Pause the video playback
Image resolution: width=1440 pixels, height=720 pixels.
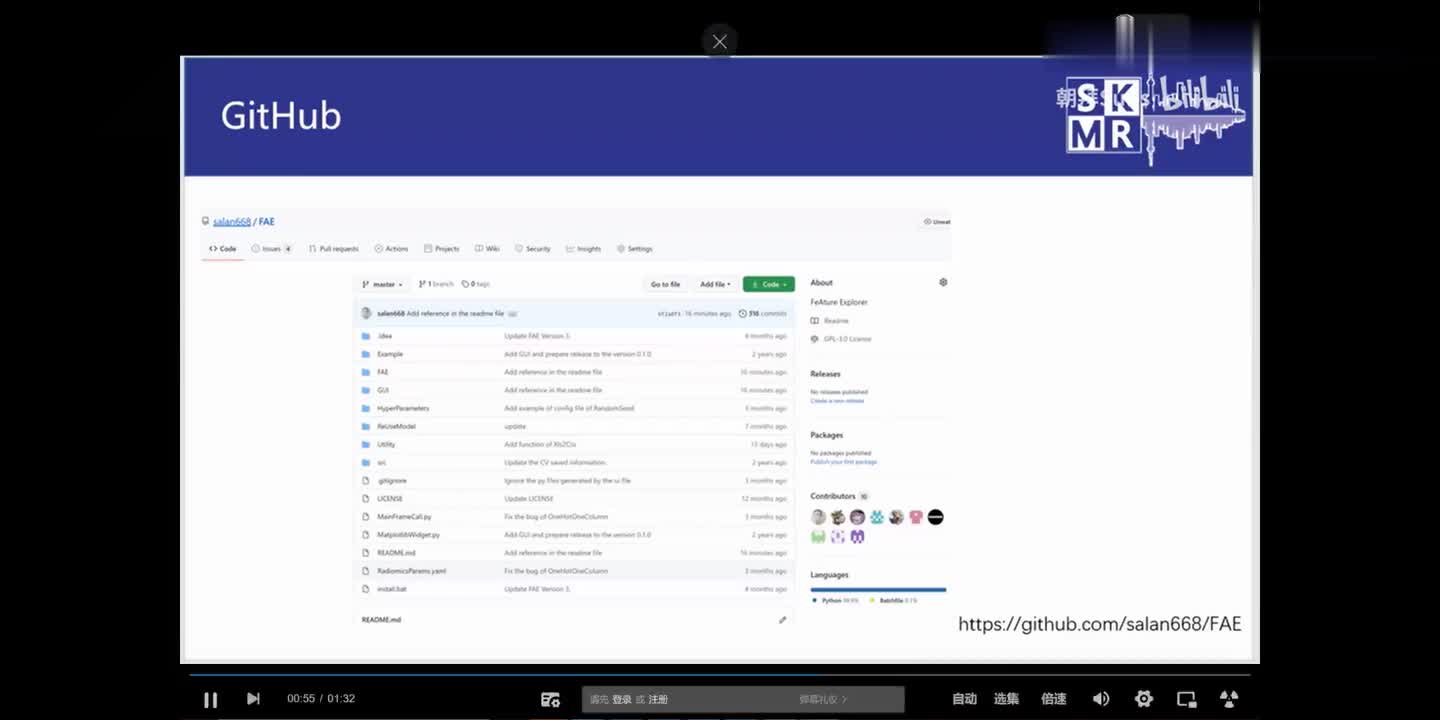pos(210,699)
